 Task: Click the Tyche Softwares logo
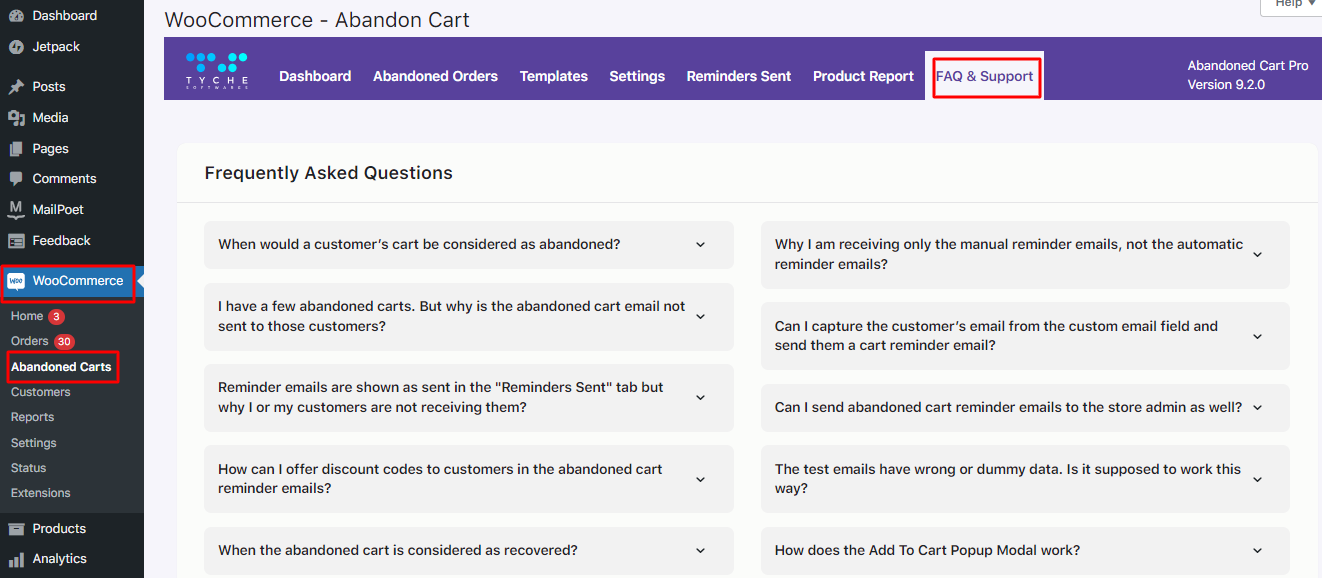tap(216, 70)
